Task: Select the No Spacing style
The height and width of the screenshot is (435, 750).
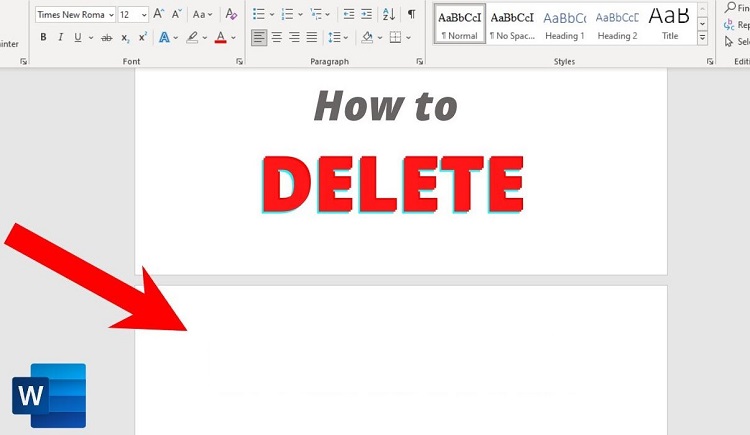Action: pyautogui.click(x=512, y=24)
